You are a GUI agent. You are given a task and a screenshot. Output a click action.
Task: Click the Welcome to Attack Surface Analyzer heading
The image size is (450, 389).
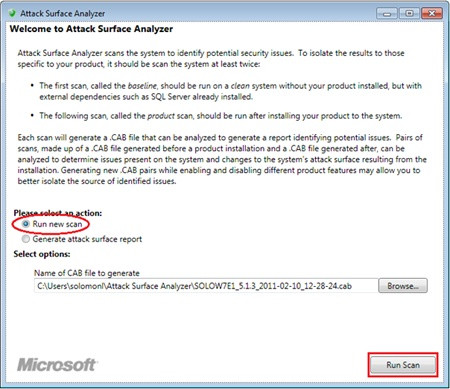tap(91, 29)
